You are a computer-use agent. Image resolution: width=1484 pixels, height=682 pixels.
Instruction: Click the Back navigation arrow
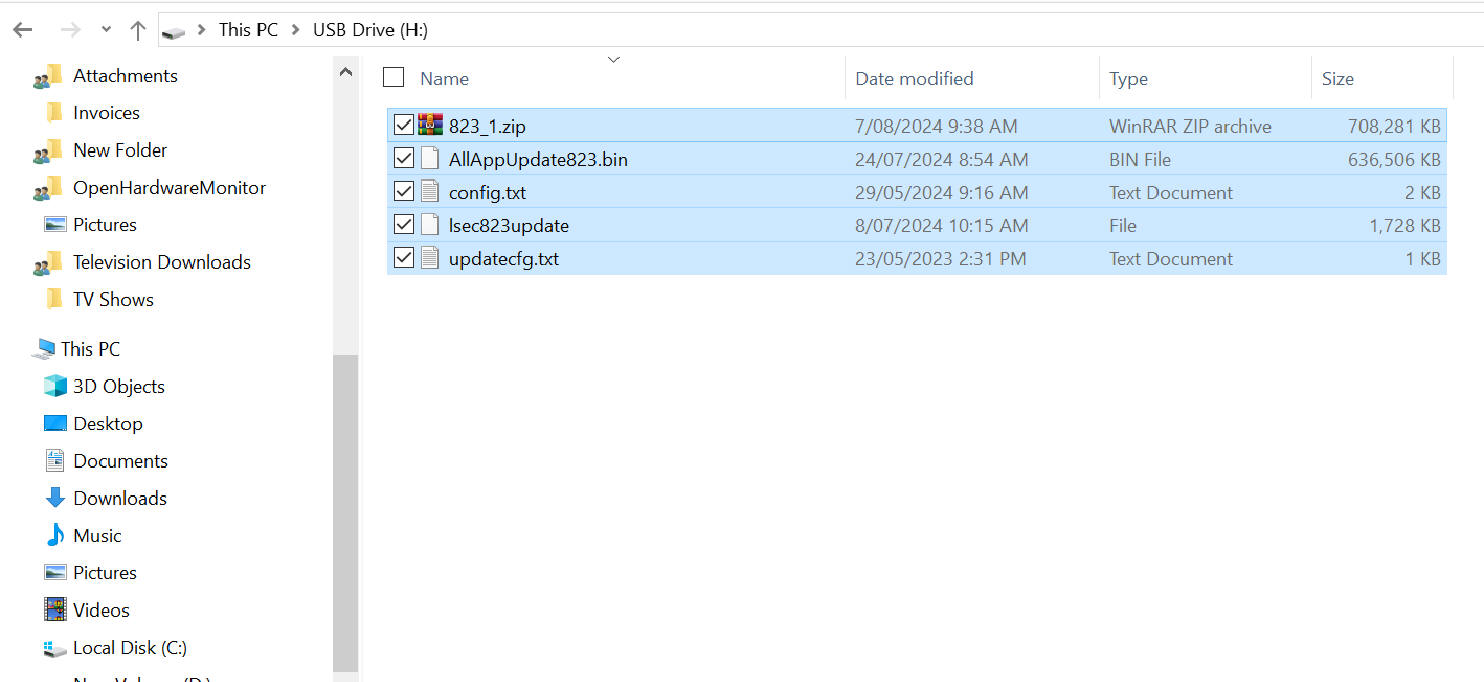point(23,30)
